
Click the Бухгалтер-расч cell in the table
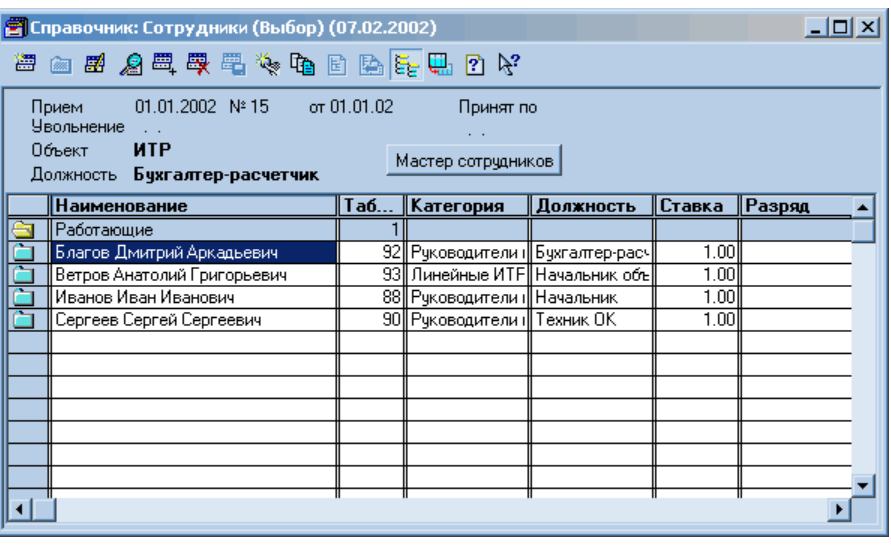click(x=592, y=252)
